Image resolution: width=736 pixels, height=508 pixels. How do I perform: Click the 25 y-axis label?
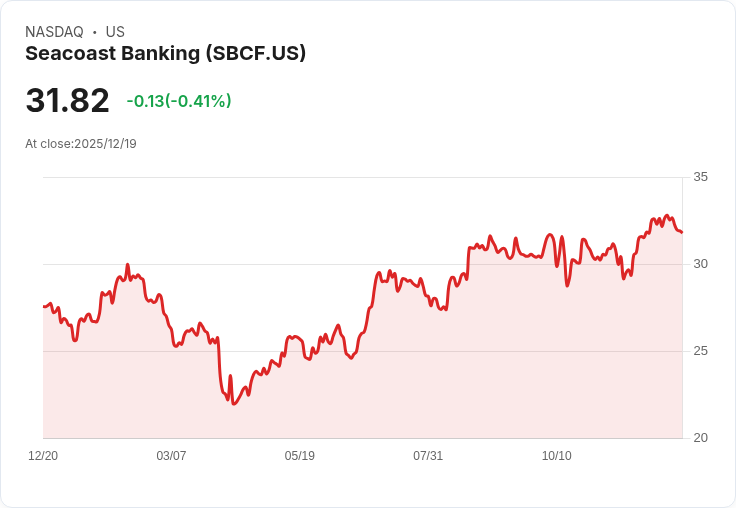coord(700,351)
